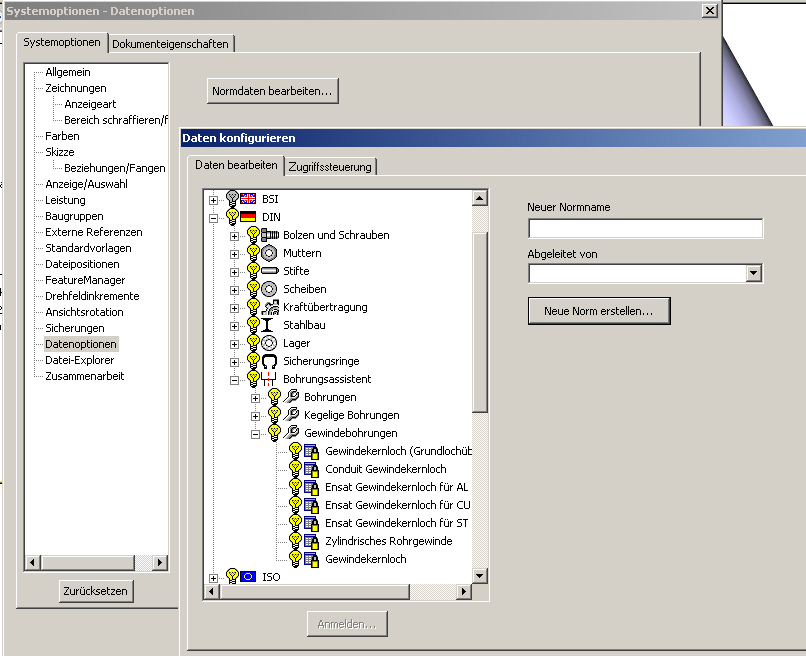
Task: Click the washer icon for Scheiben
Action: (x=269, y=289)
